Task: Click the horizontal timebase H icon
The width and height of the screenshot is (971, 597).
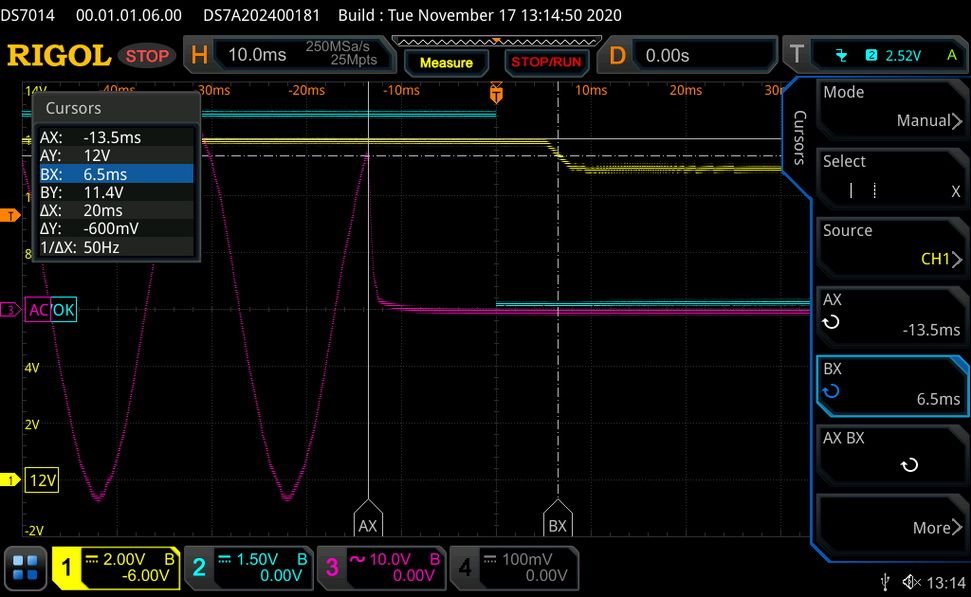Action: click(199, 55)
